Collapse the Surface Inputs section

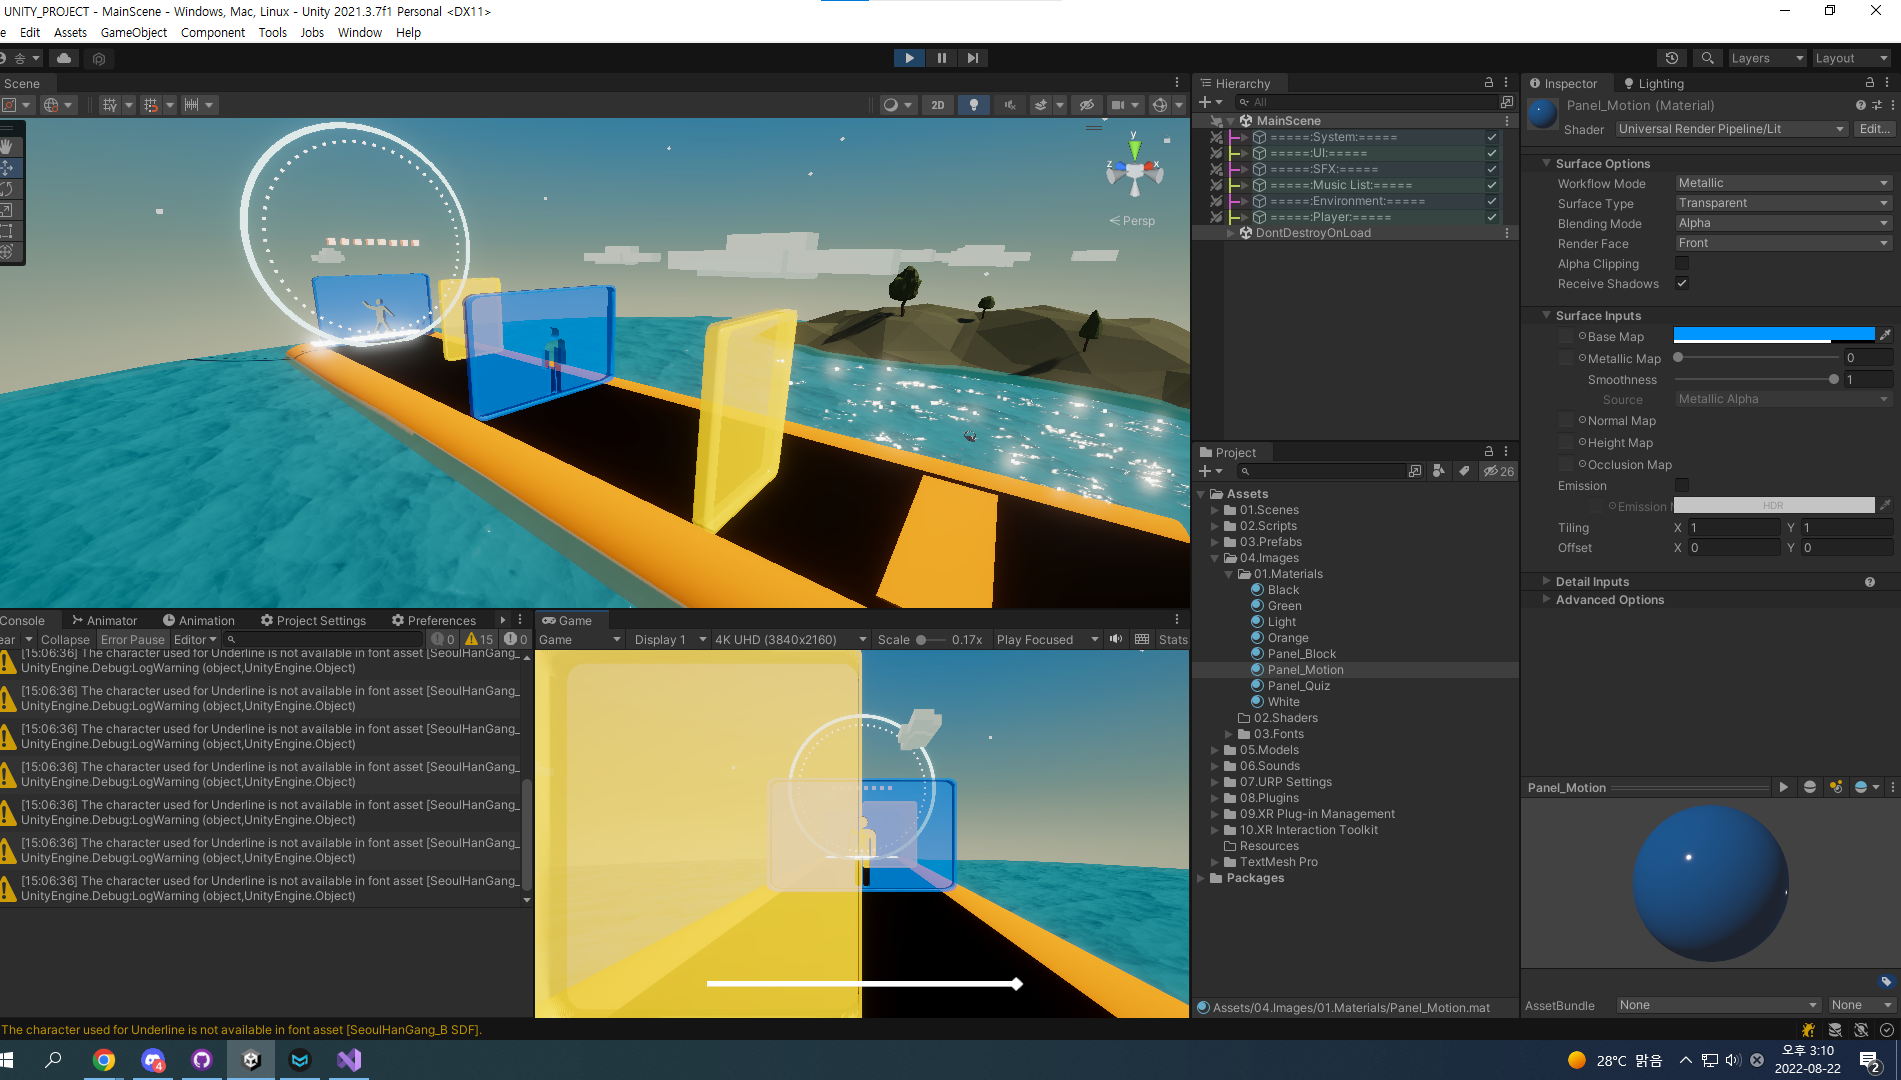[1546, 315]
